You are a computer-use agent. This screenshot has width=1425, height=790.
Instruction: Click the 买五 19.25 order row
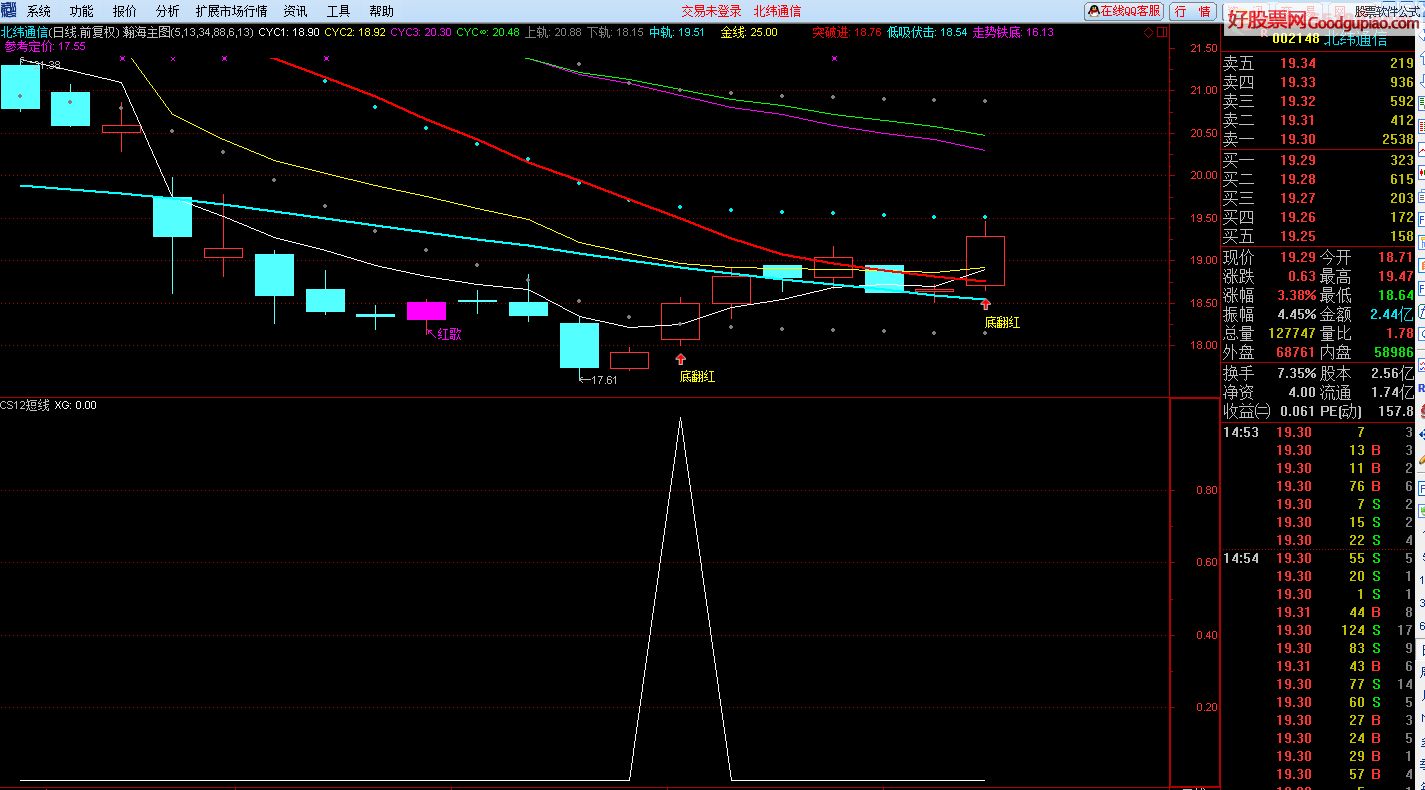(x=1319, y=237)
